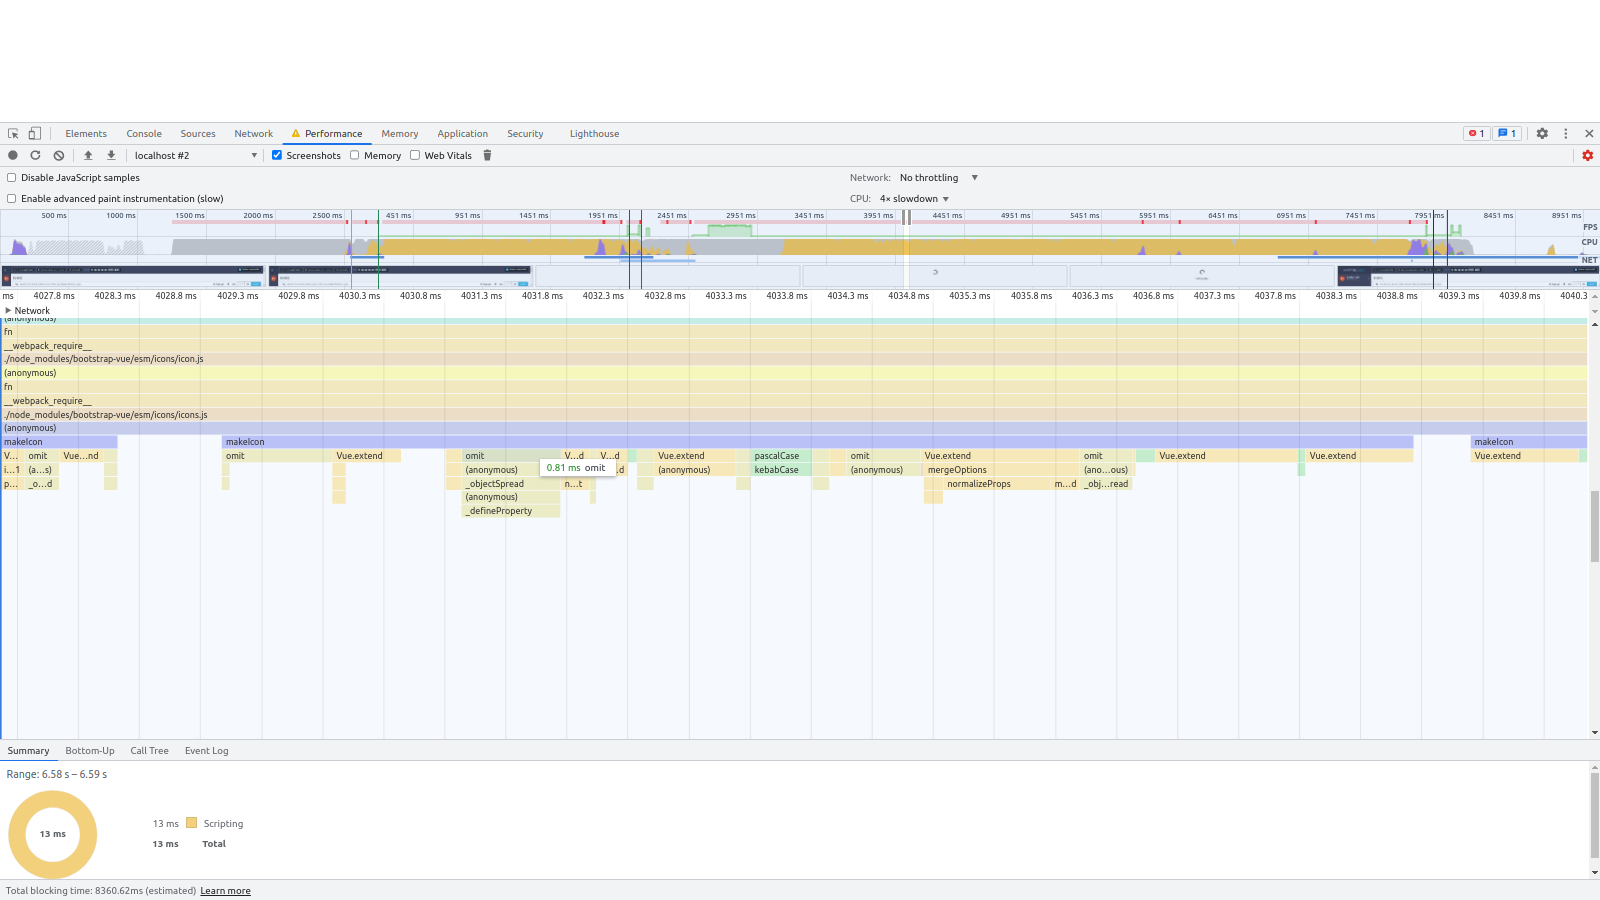Load a profile with the upload icon
Screen dimensions: 1600x900
[x=88, y=156]
